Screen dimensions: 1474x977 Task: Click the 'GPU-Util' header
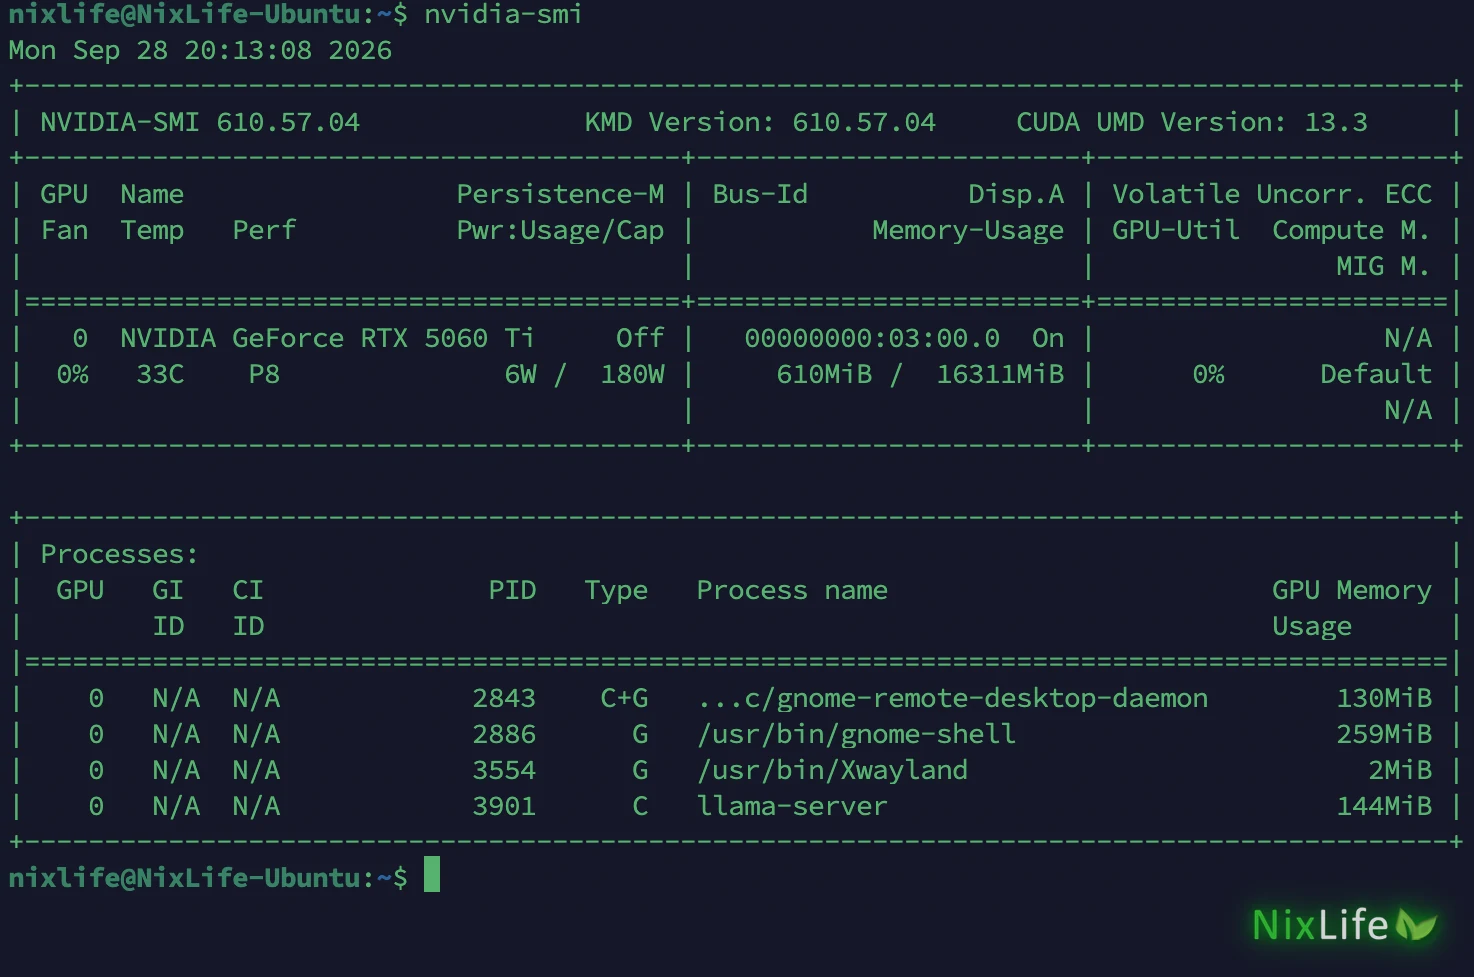(1176, 230)
